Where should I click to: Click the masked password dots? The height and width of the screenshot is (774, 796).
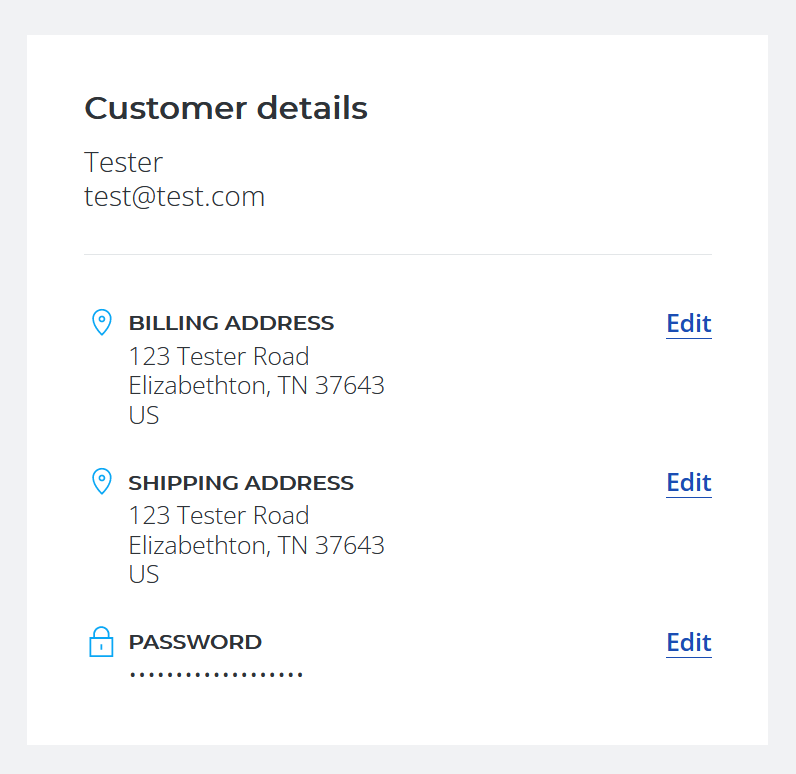click(216, 675)
